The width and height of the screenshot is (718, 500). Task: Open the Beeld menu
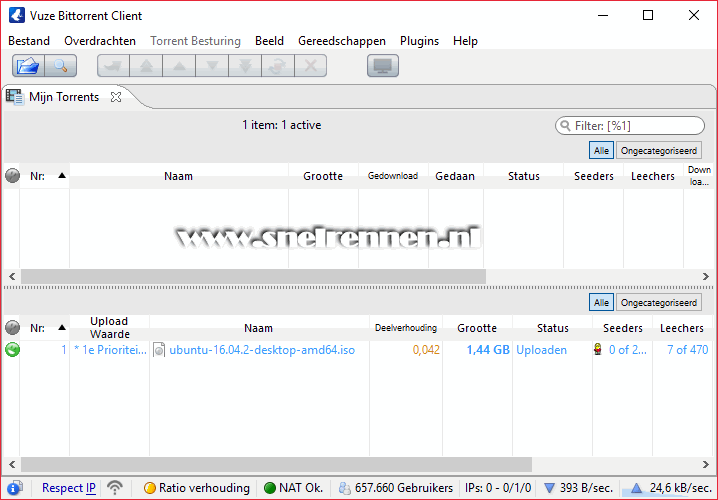(x=269, y=41)
